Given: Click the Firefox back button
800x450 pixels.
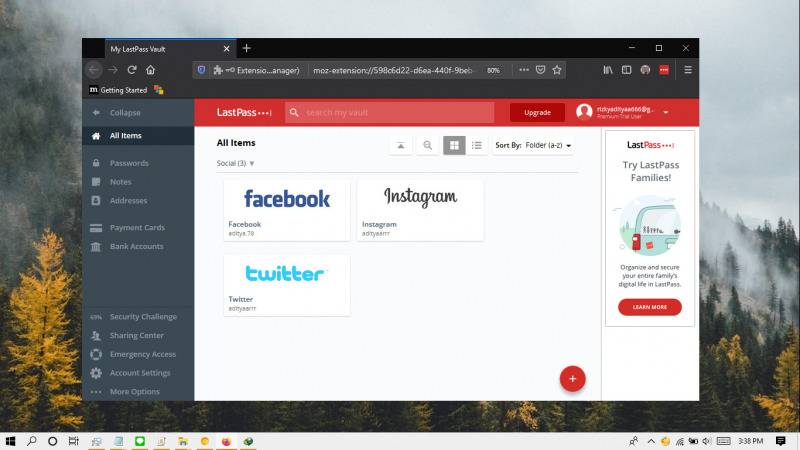Looking at the screenshot, I should [x=94, y=70].
